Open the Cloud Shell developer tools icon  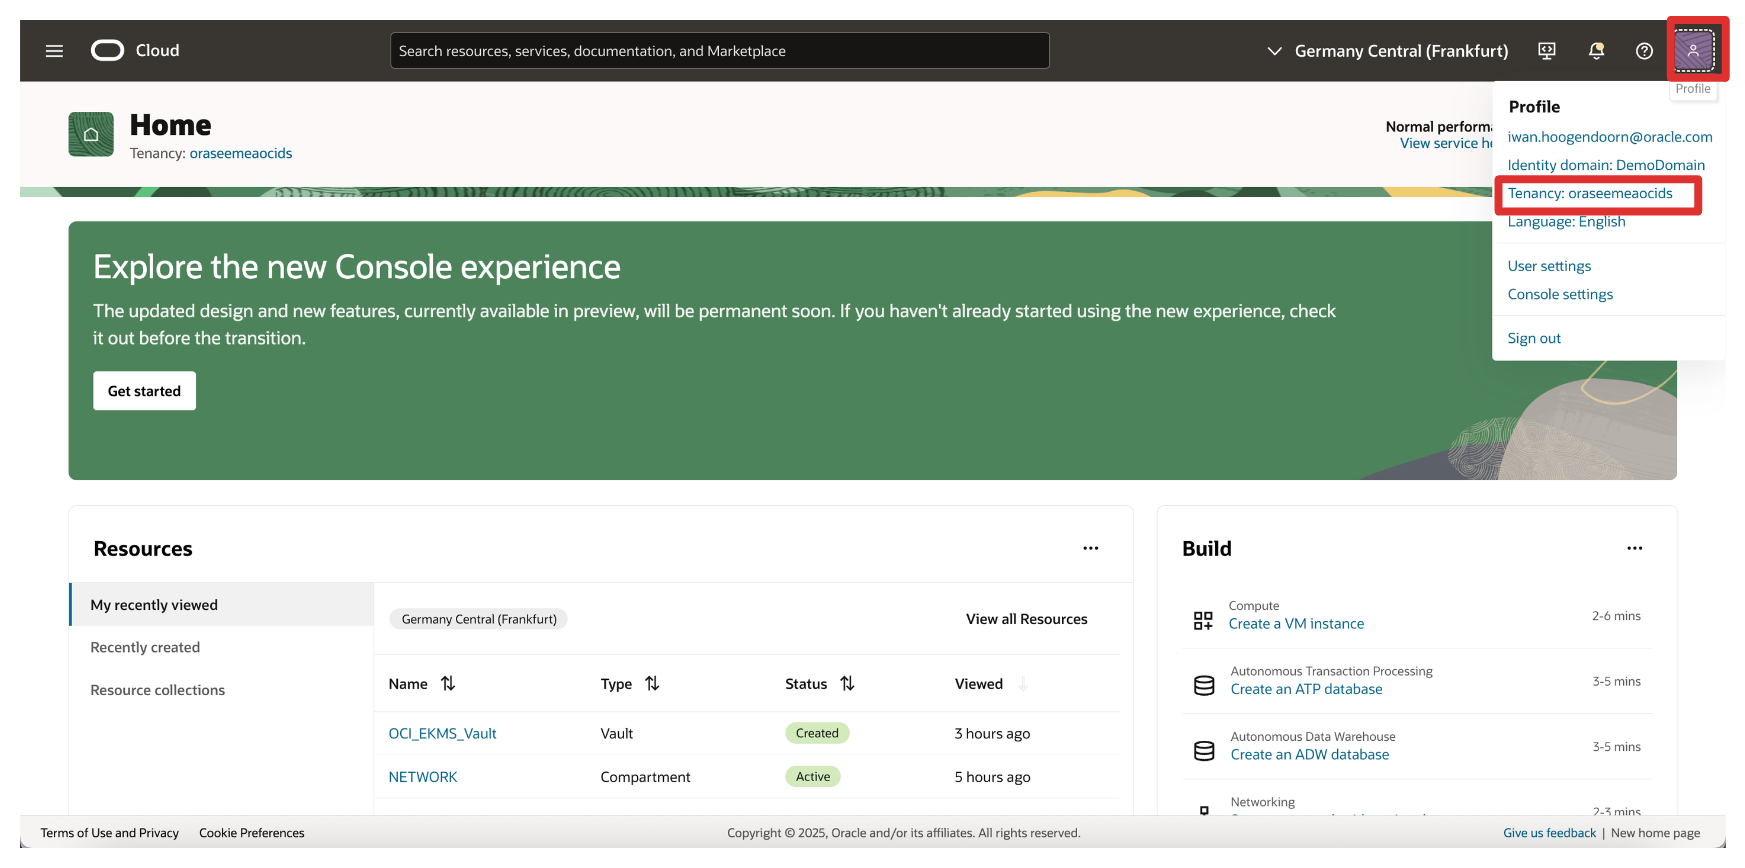[x=1546, y=51]
